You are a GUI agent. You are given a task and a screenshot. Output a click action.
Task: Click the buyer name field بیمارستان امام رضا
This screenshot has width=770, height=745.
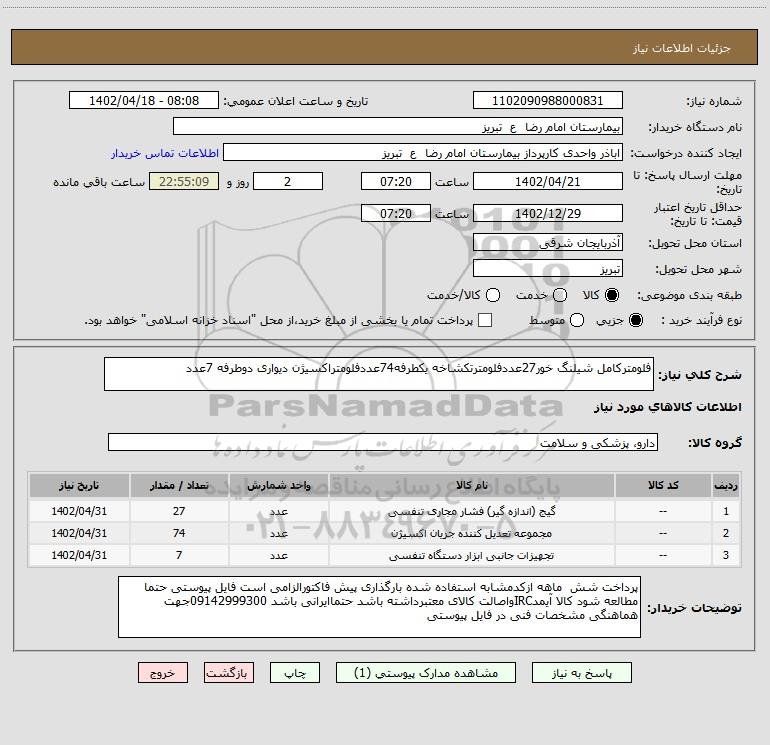398,127
